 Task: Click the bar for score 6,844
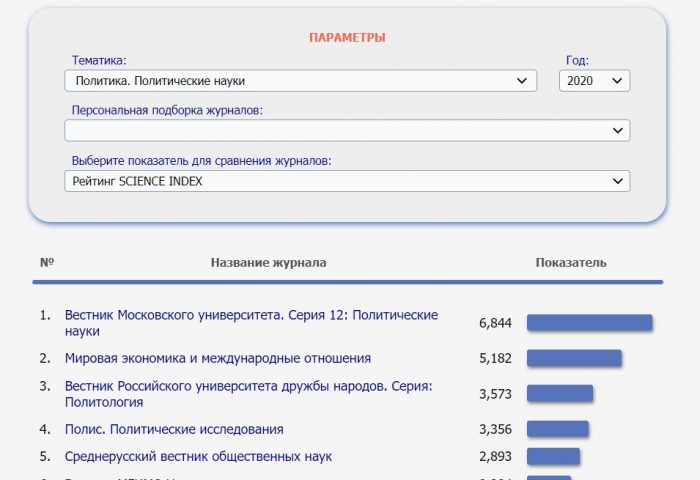589,322
